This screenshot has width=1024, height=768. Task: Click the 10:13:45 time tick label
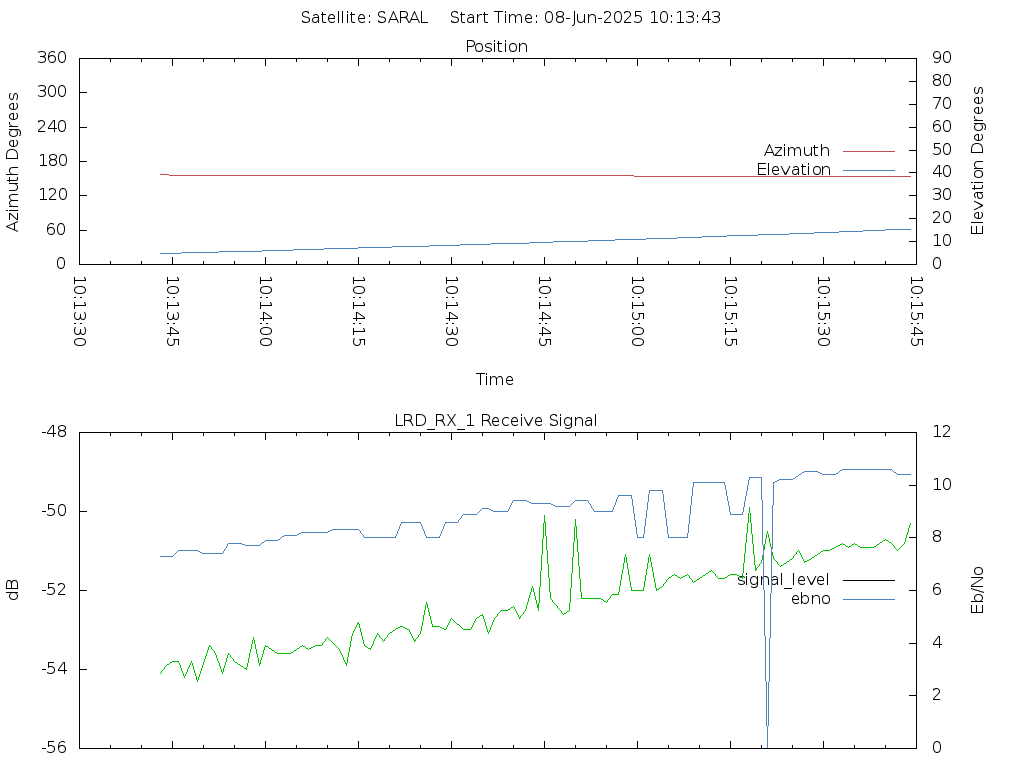(172, 312)
